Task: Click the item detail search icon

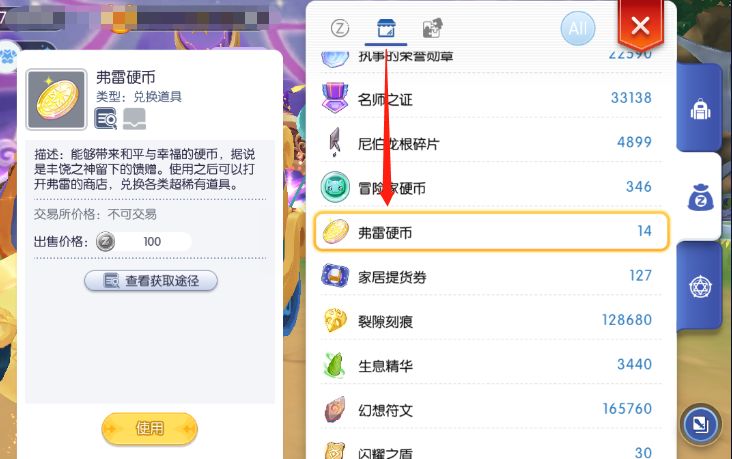Action: click(x=106, y=119)
